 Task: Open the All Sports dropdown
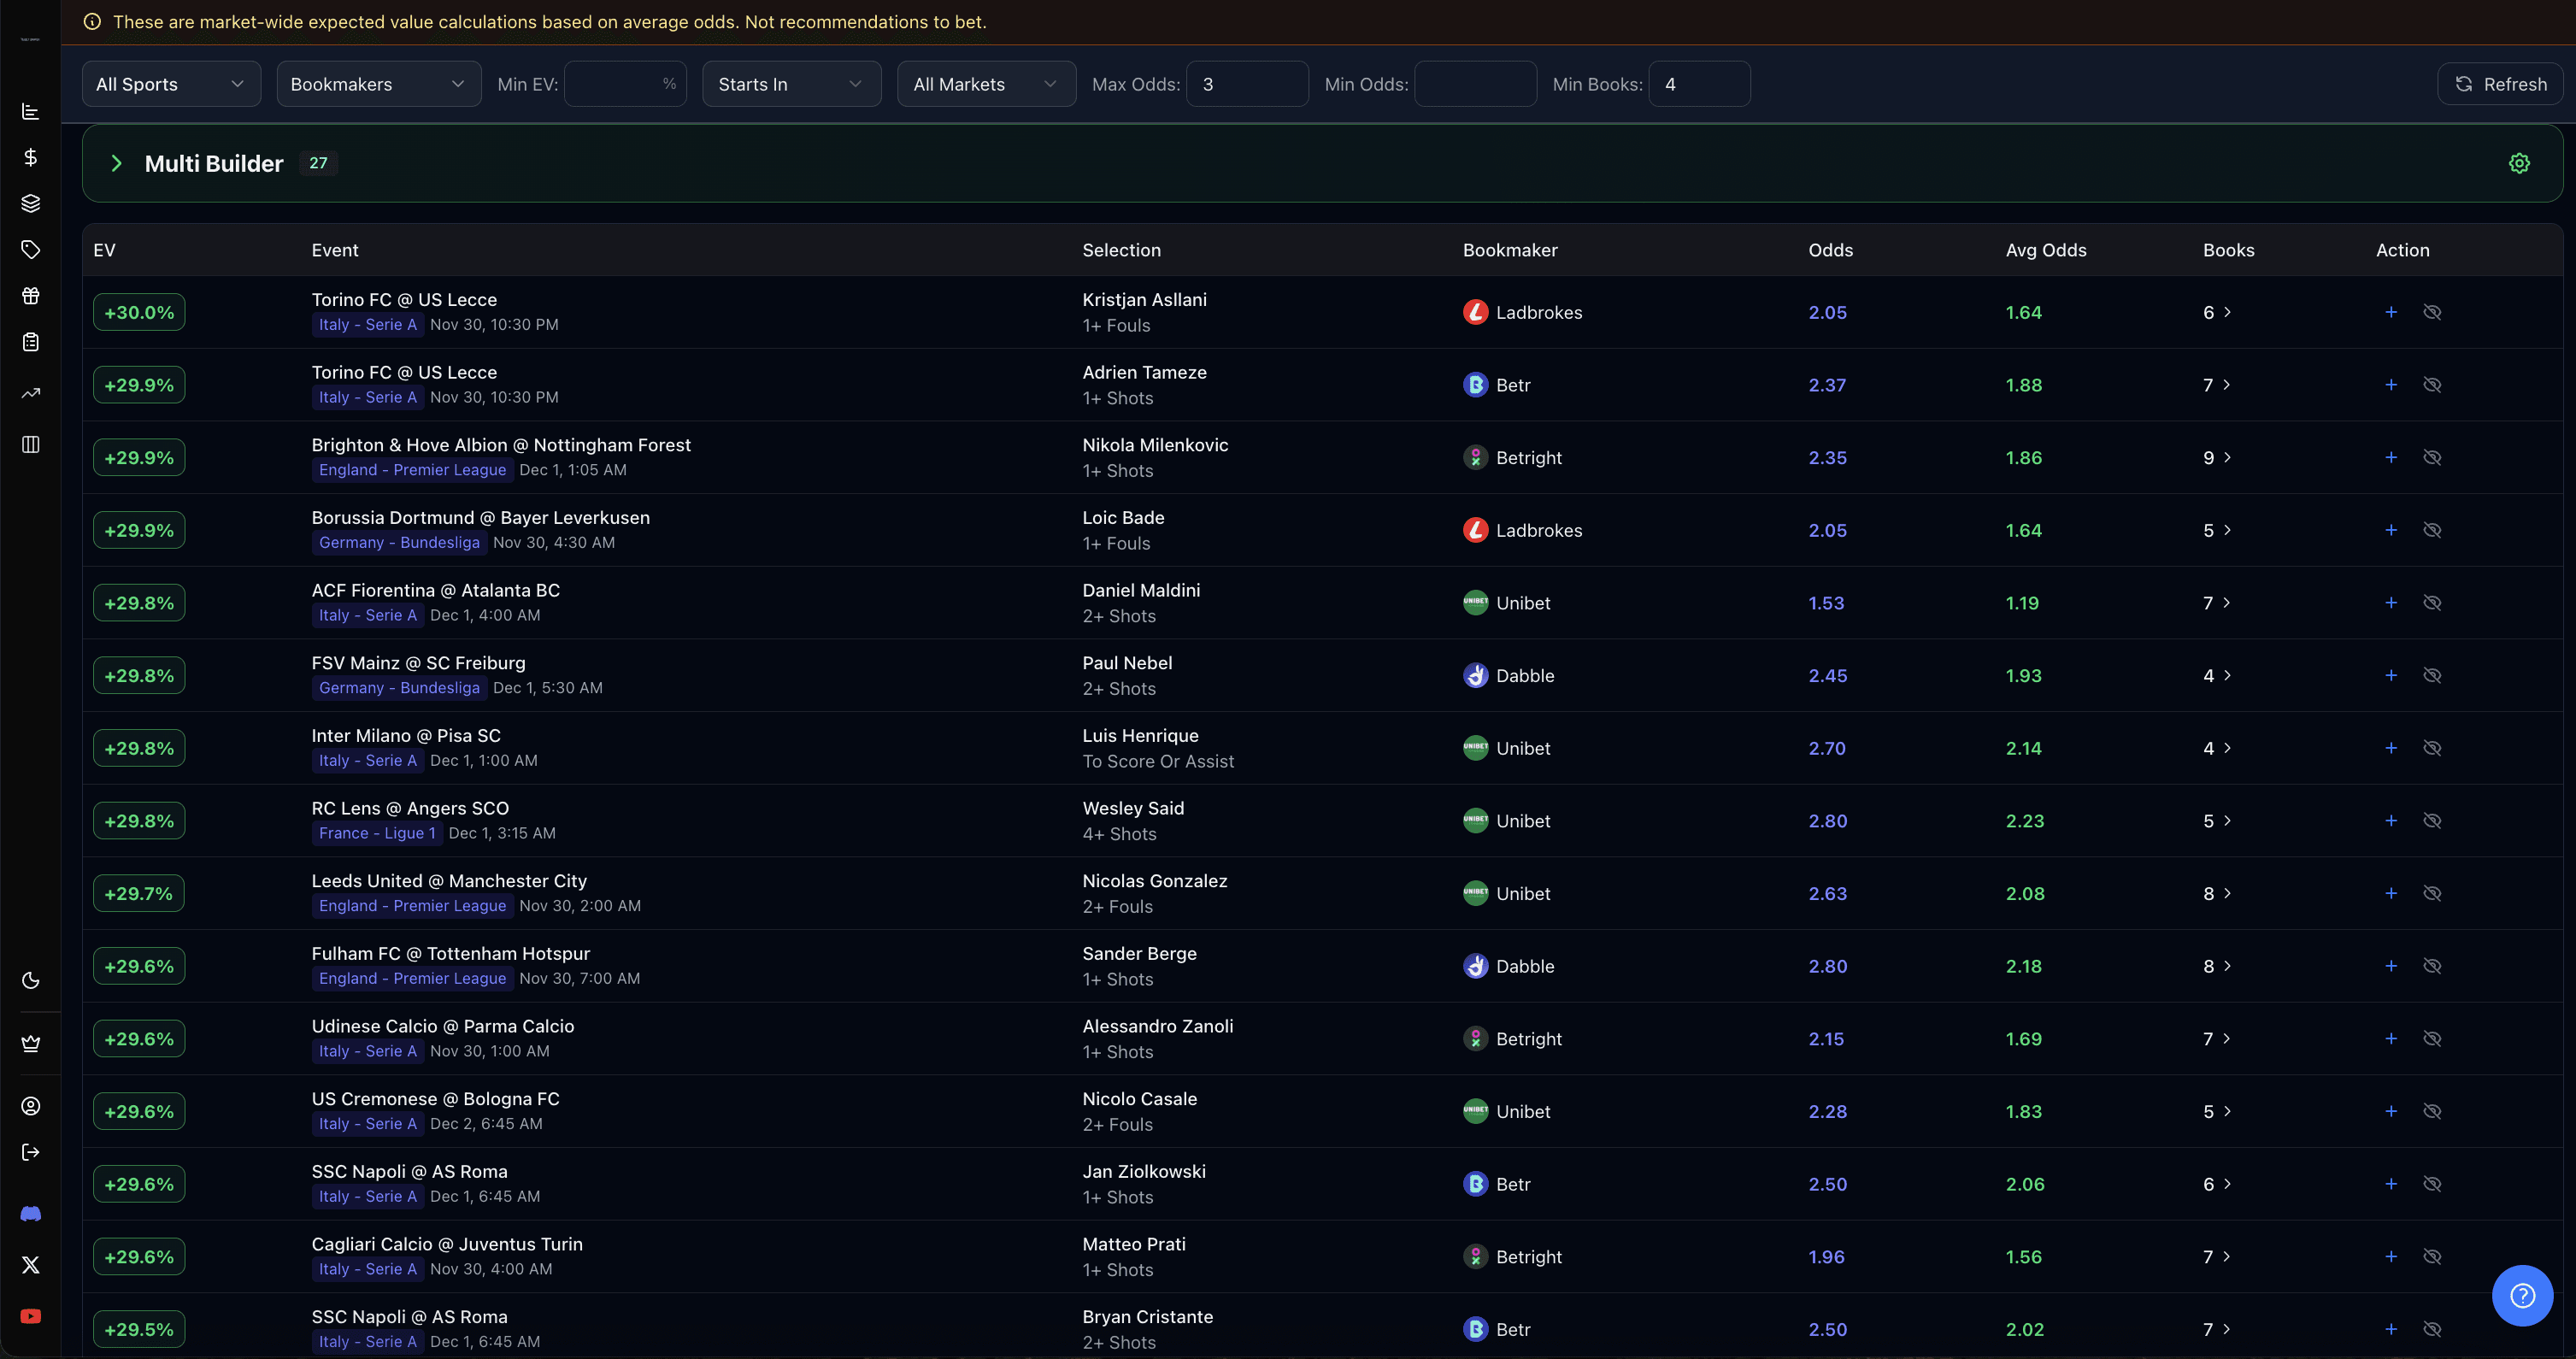[x=171, y=84]
